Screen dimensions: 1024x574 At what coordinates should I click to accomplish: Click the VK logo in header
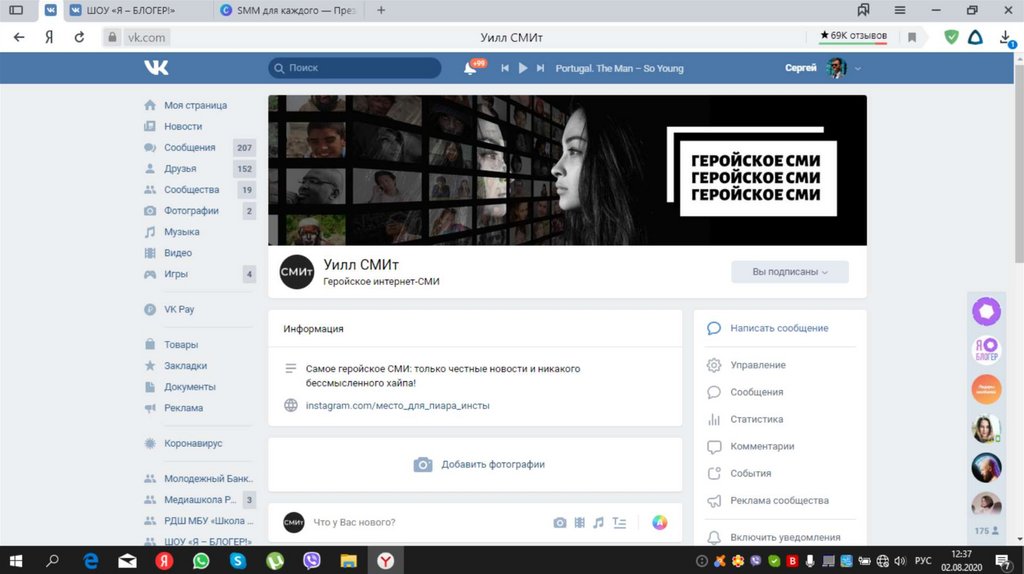pos(156,68)
